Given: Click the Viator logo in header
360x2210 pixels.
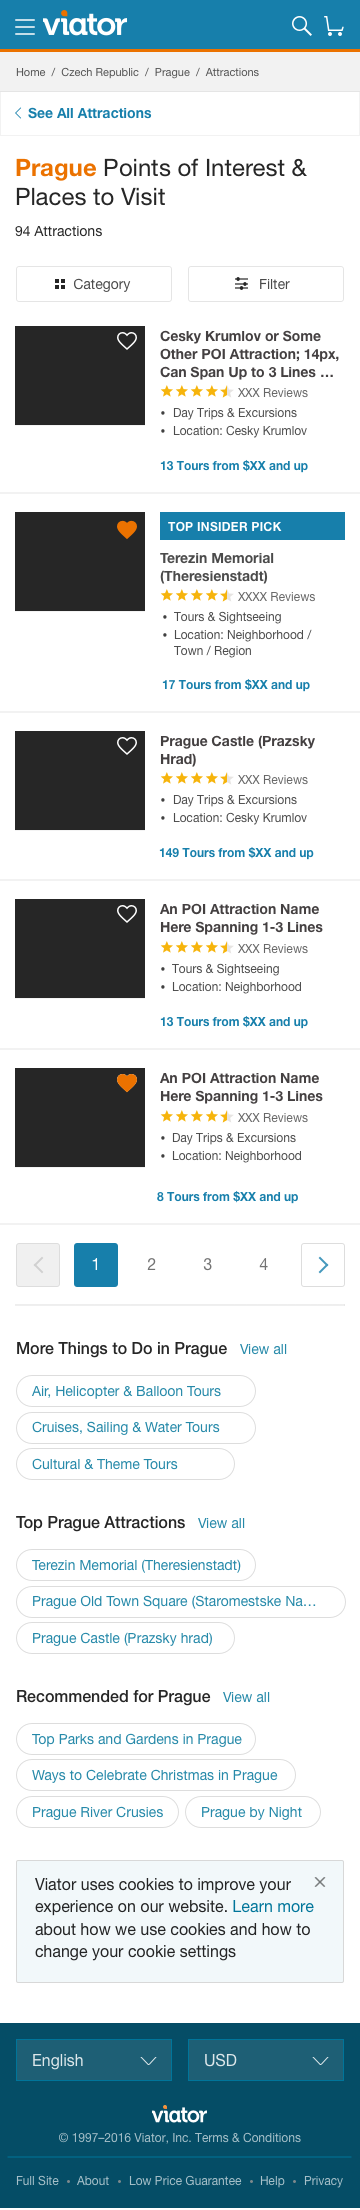Looking at the screenshot, I should 85,25.
